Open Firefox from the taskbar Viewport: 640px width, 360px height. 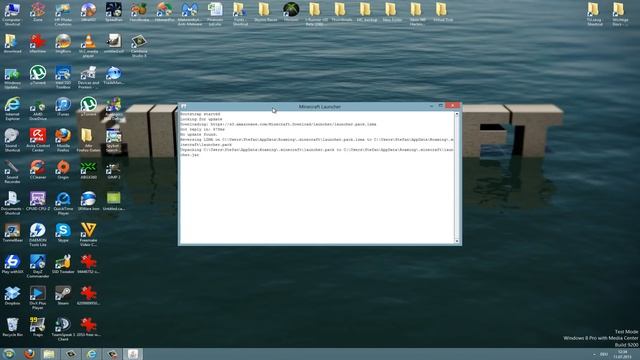point(29,353)
